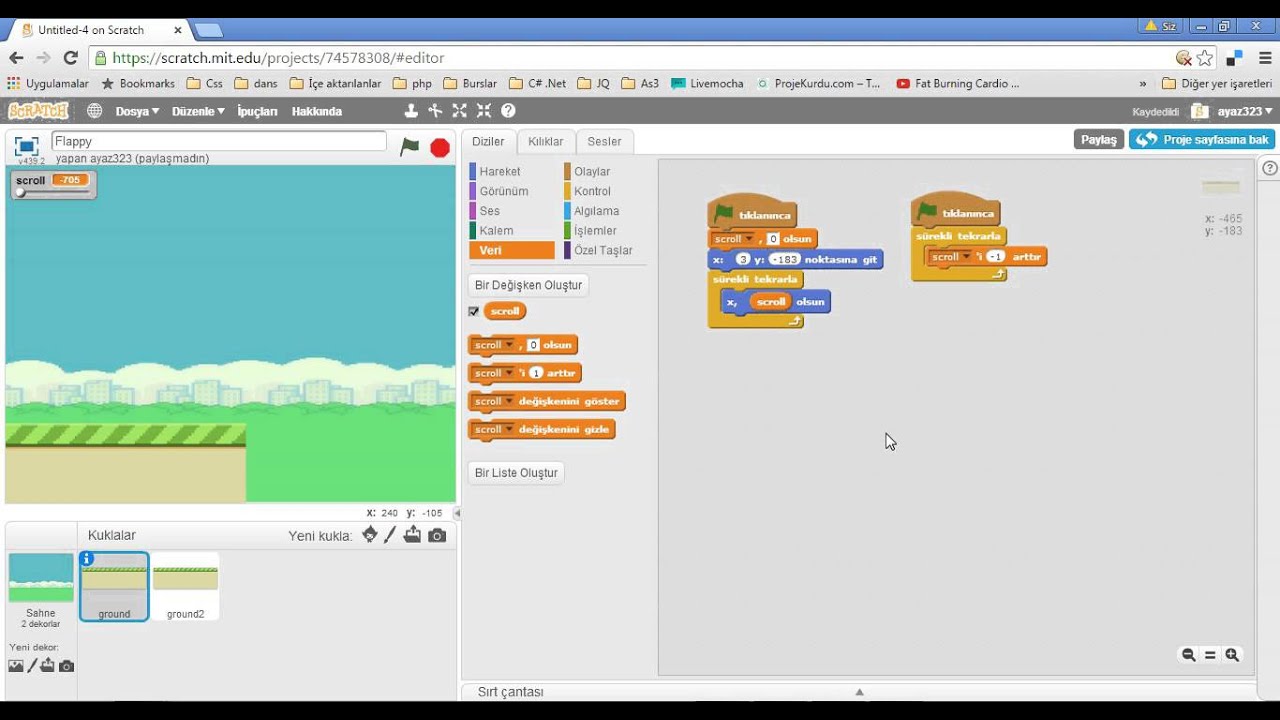Switch to the Diziler tab
Viewport: 1280px width, 720px height.
click(x=488, y=142)
